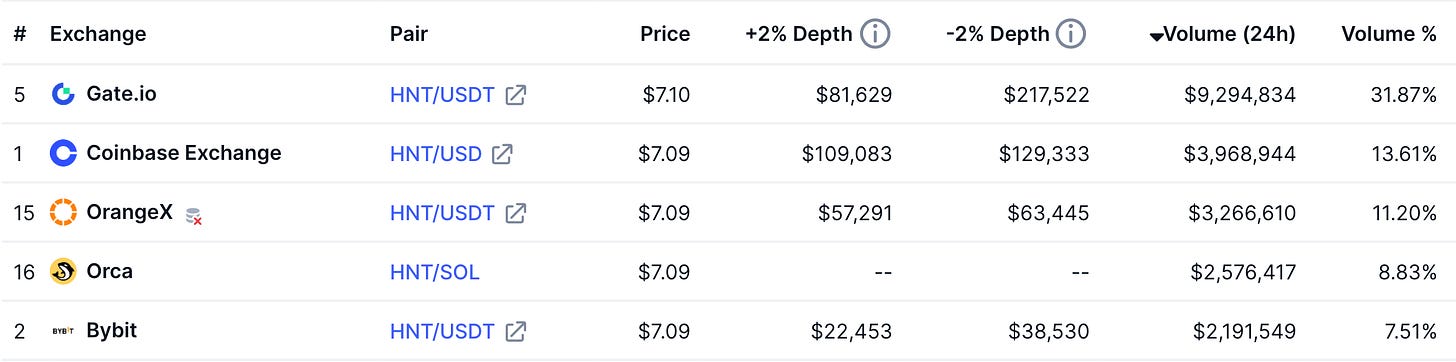1456x362 pixels.
Task: Click the external link icon beside Gate.io HNT/USDT
Action: 516,95
